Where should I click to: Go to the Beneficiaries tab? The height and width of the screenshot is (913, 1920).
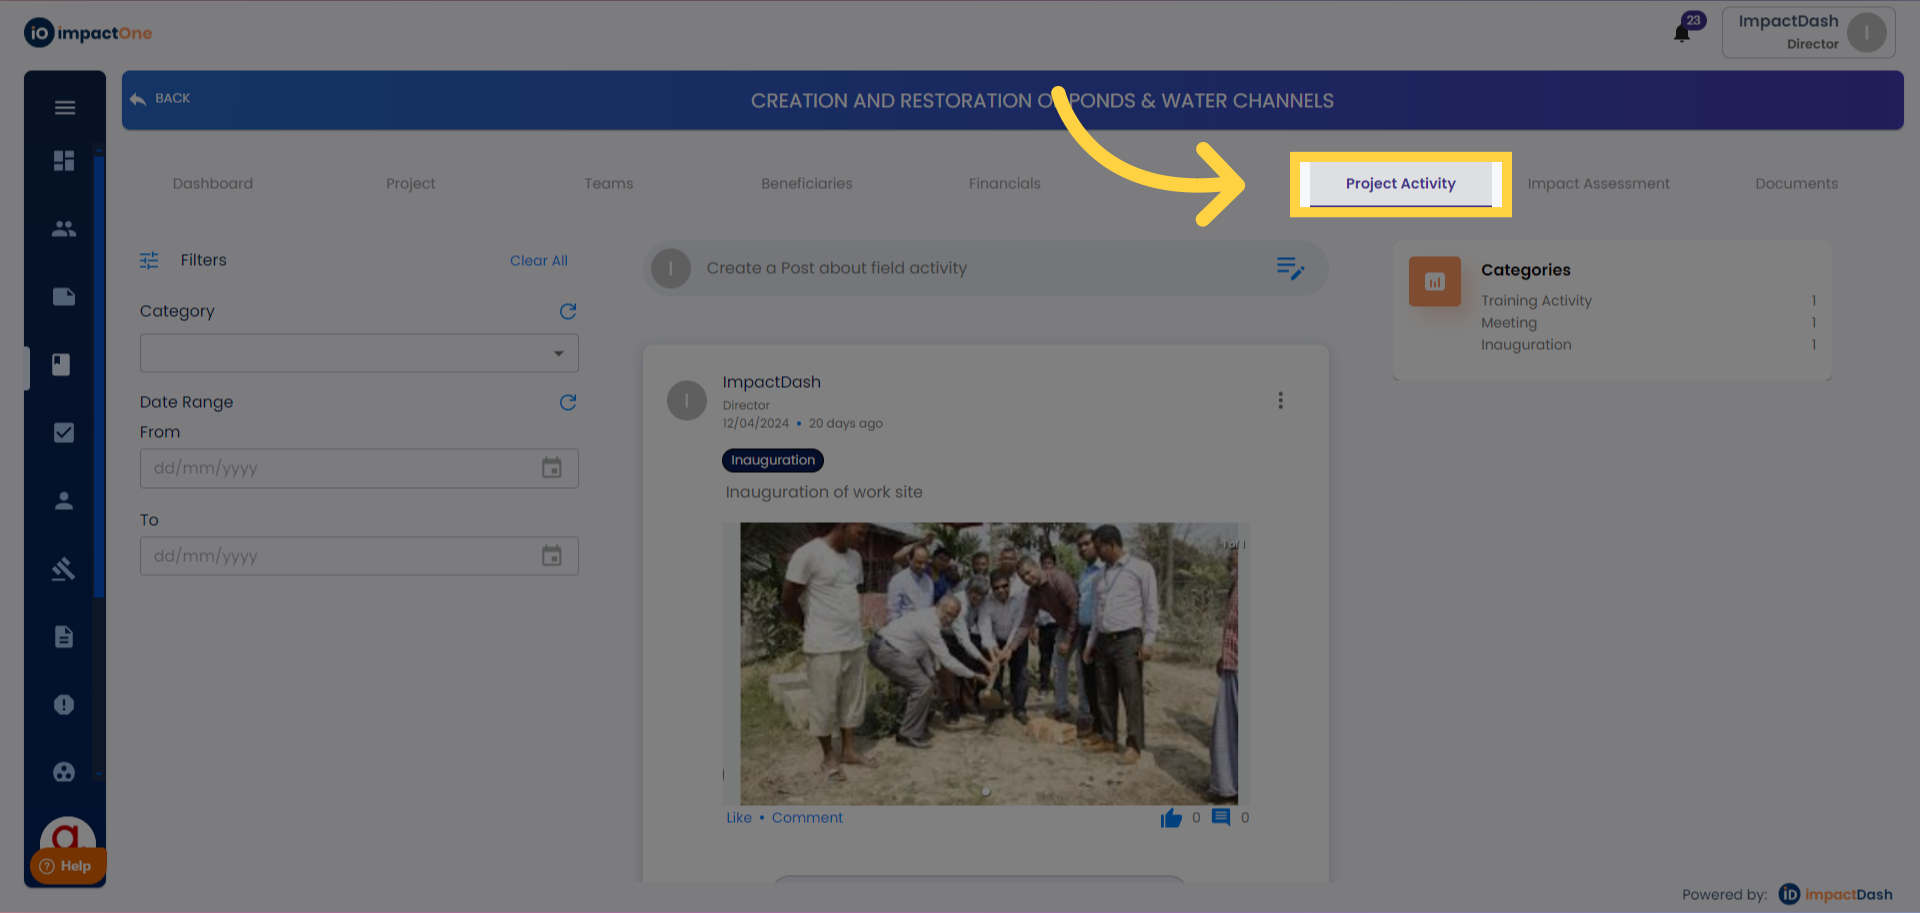807,184
